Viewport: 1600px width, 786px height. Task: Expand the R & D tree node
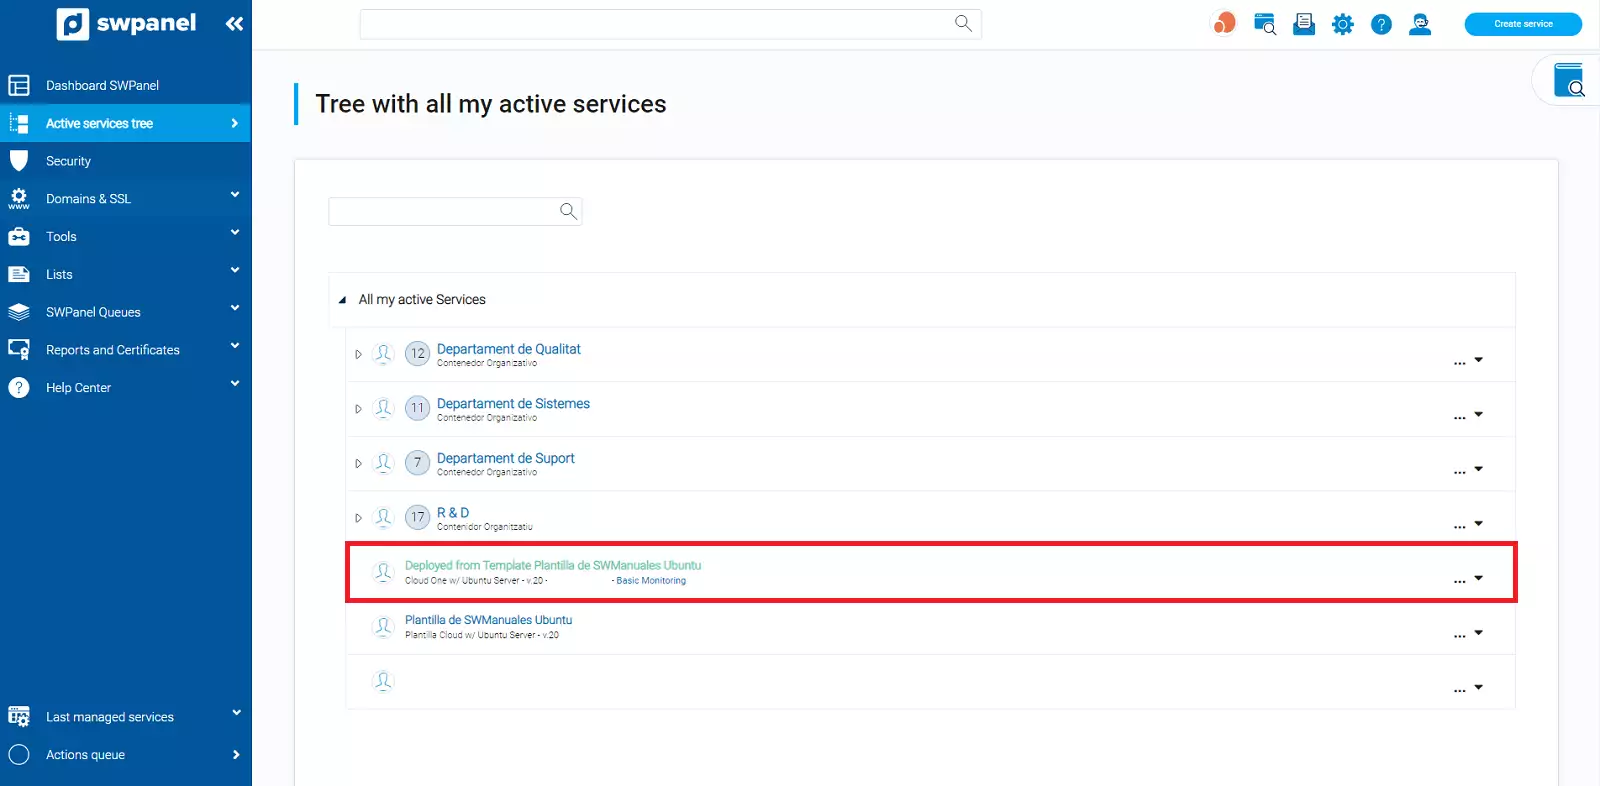(x=358, y=518)
